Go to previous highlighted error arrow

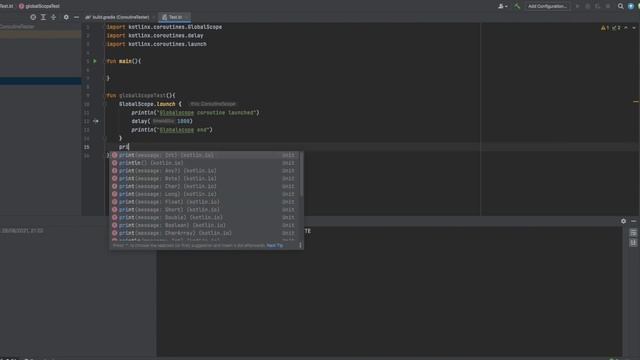click(x=626, y=28)
